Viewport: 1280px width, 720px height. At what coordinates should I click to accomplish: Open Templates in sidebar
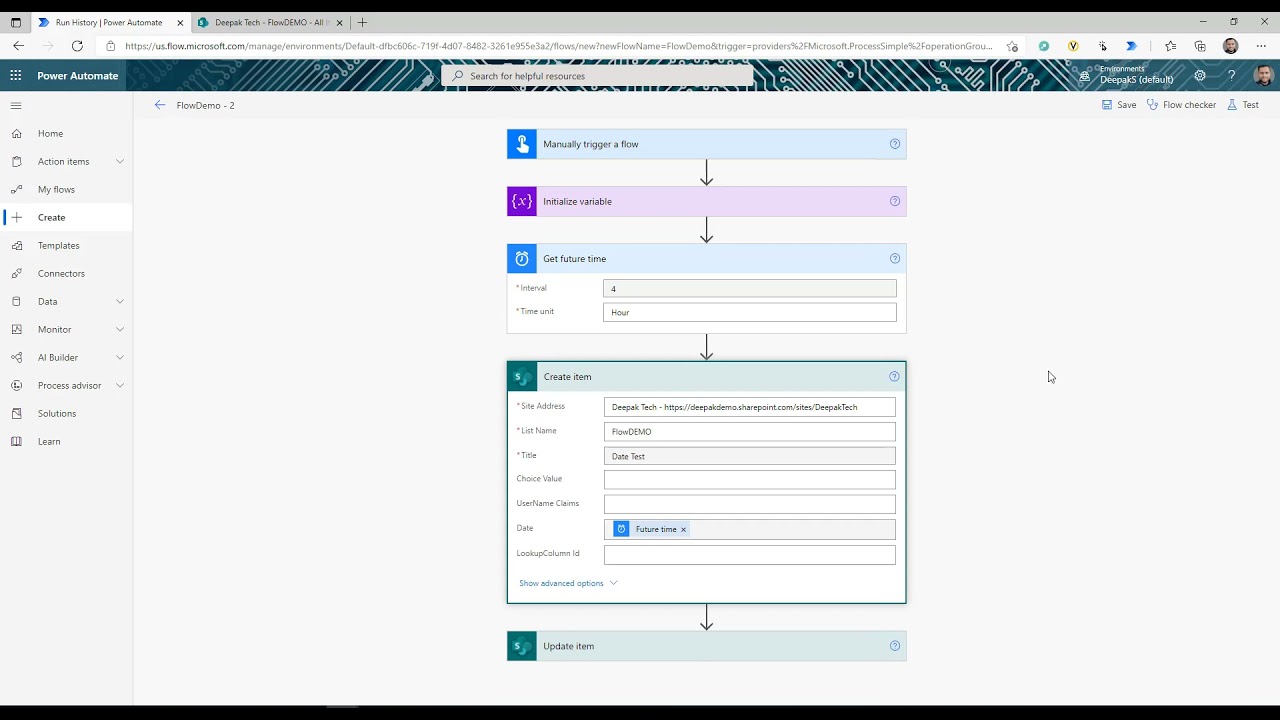coord(58,245)
